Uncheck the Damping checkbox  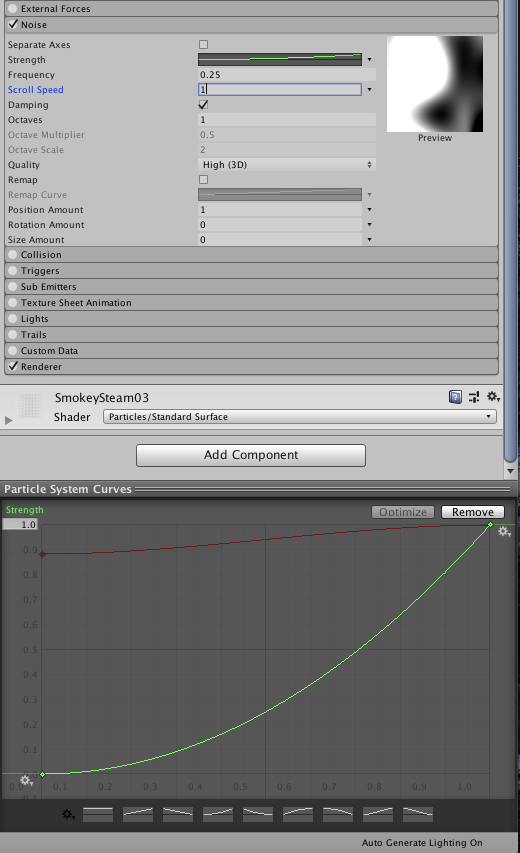(x=203, y=104)
